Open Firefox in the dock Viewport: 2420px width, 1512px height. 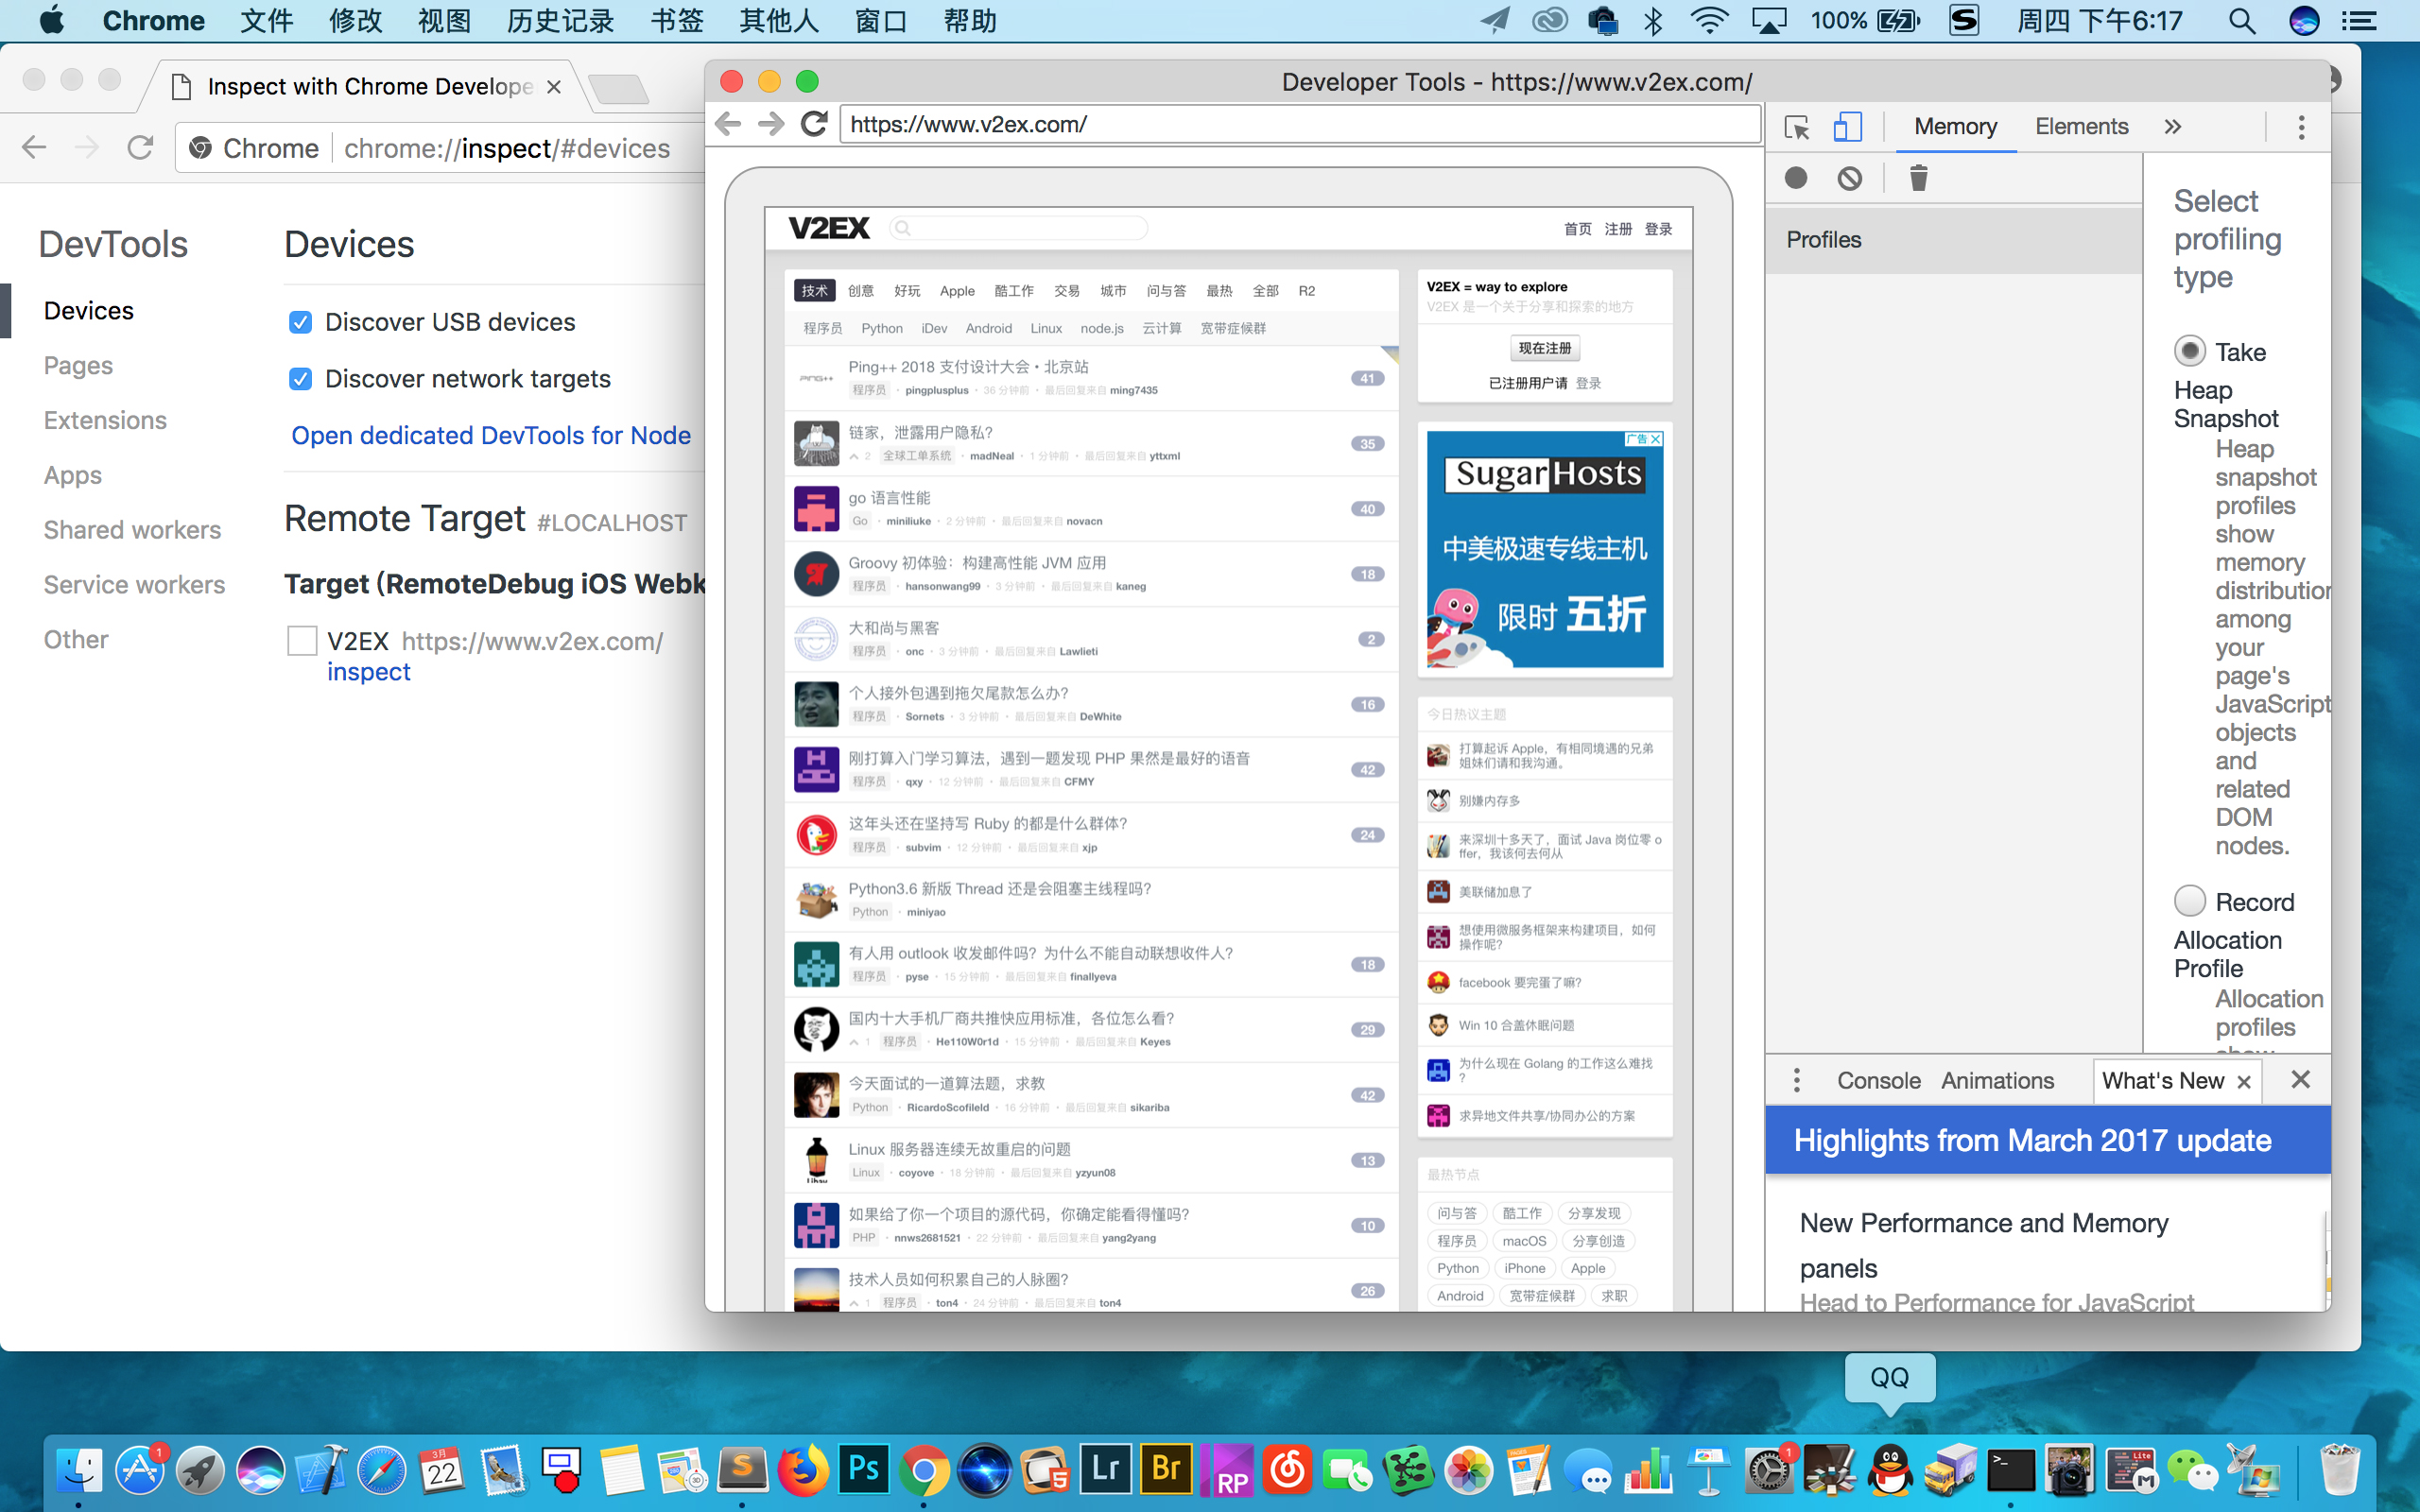point(803,1471)
